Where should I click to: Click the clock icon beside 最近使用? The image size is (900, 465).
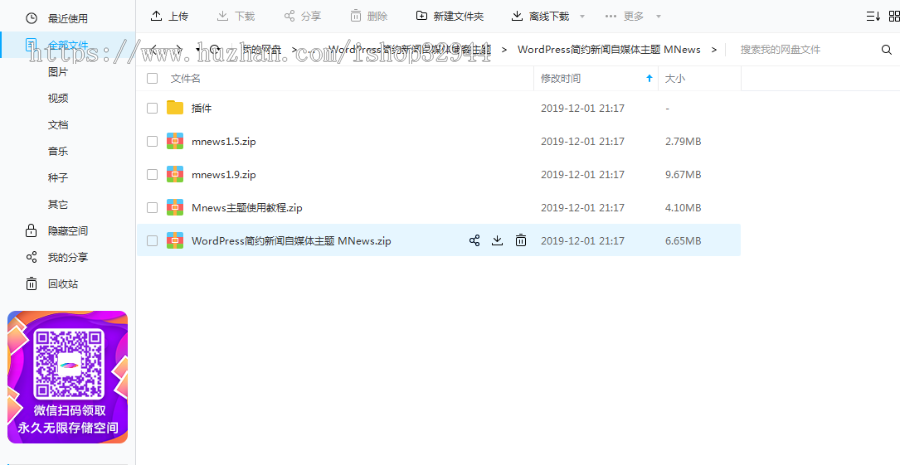(x=31, y=18)
